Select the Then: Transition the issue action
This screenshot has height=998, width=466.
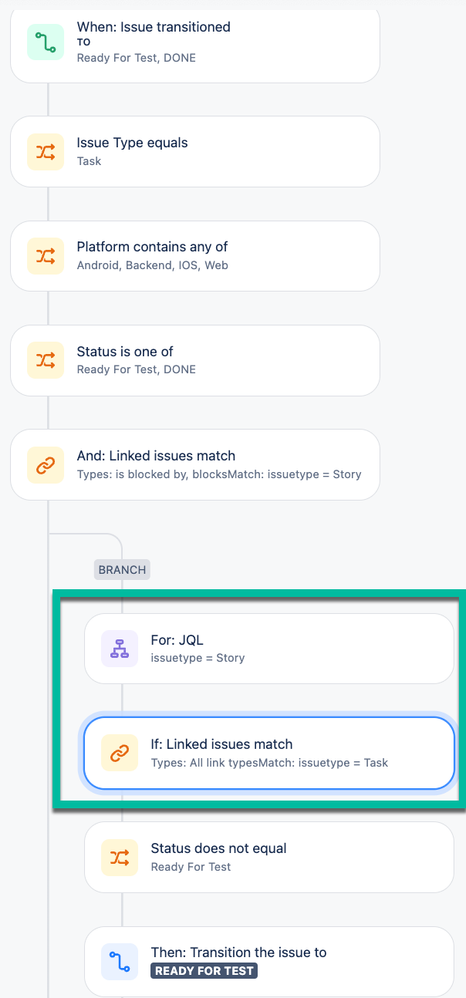[x=269, y=962]
